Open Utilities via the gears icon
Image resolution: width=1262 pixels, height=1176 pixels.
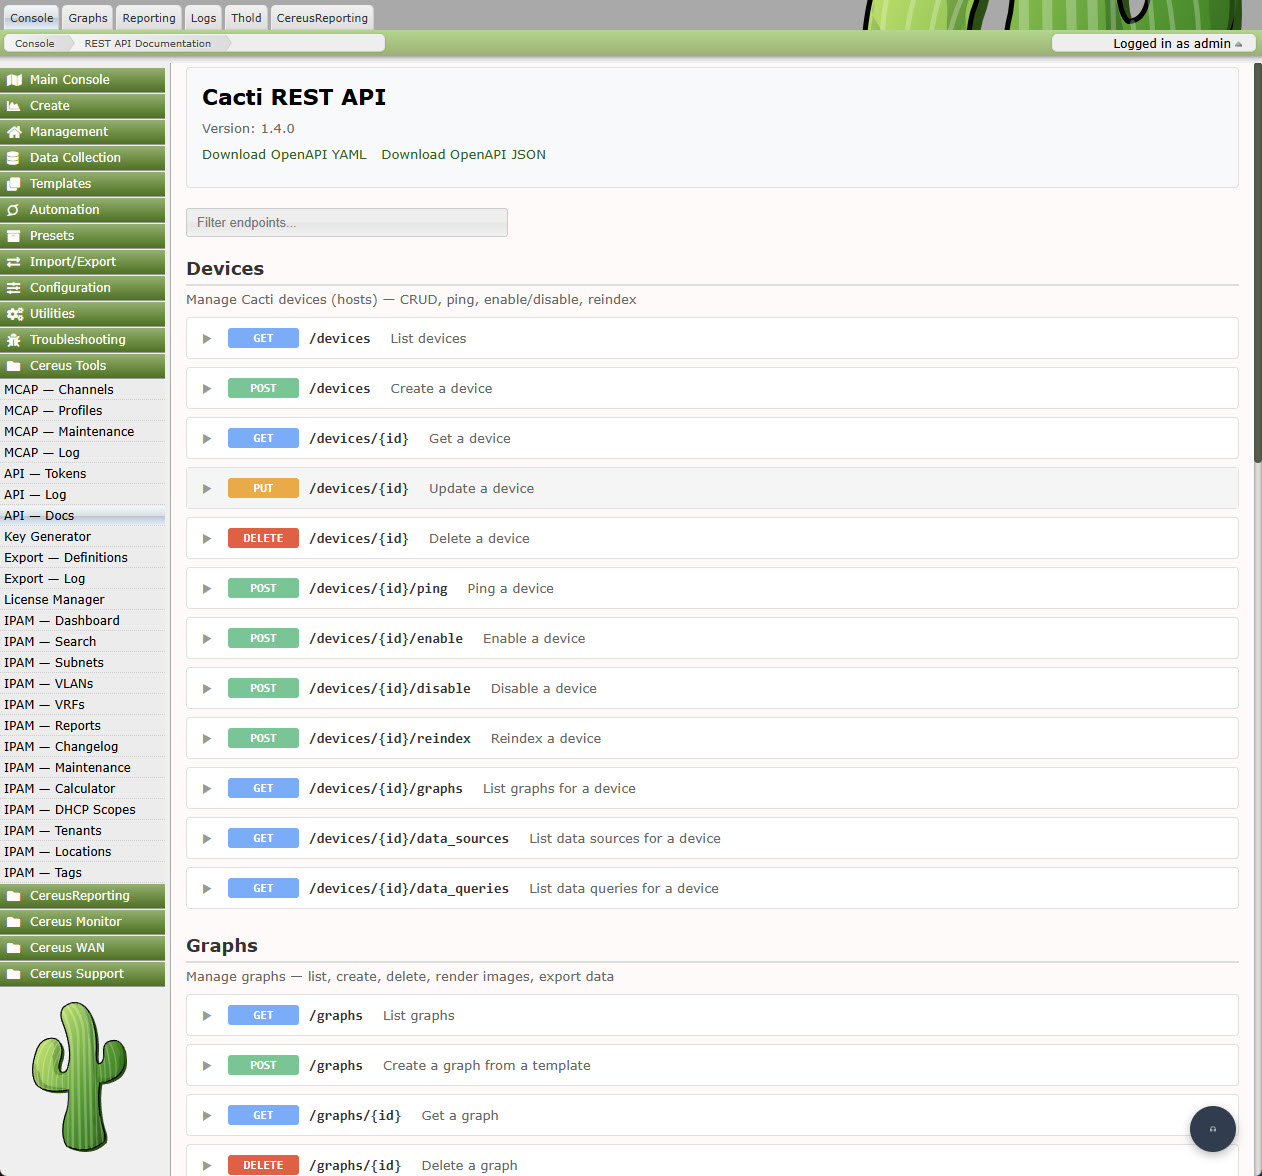13,313
